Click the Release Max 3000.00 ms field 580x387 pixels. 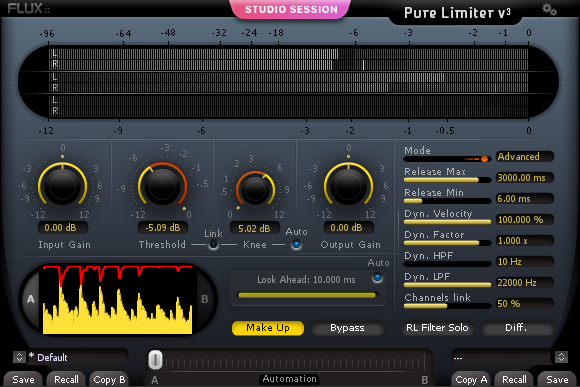[525, 178]
